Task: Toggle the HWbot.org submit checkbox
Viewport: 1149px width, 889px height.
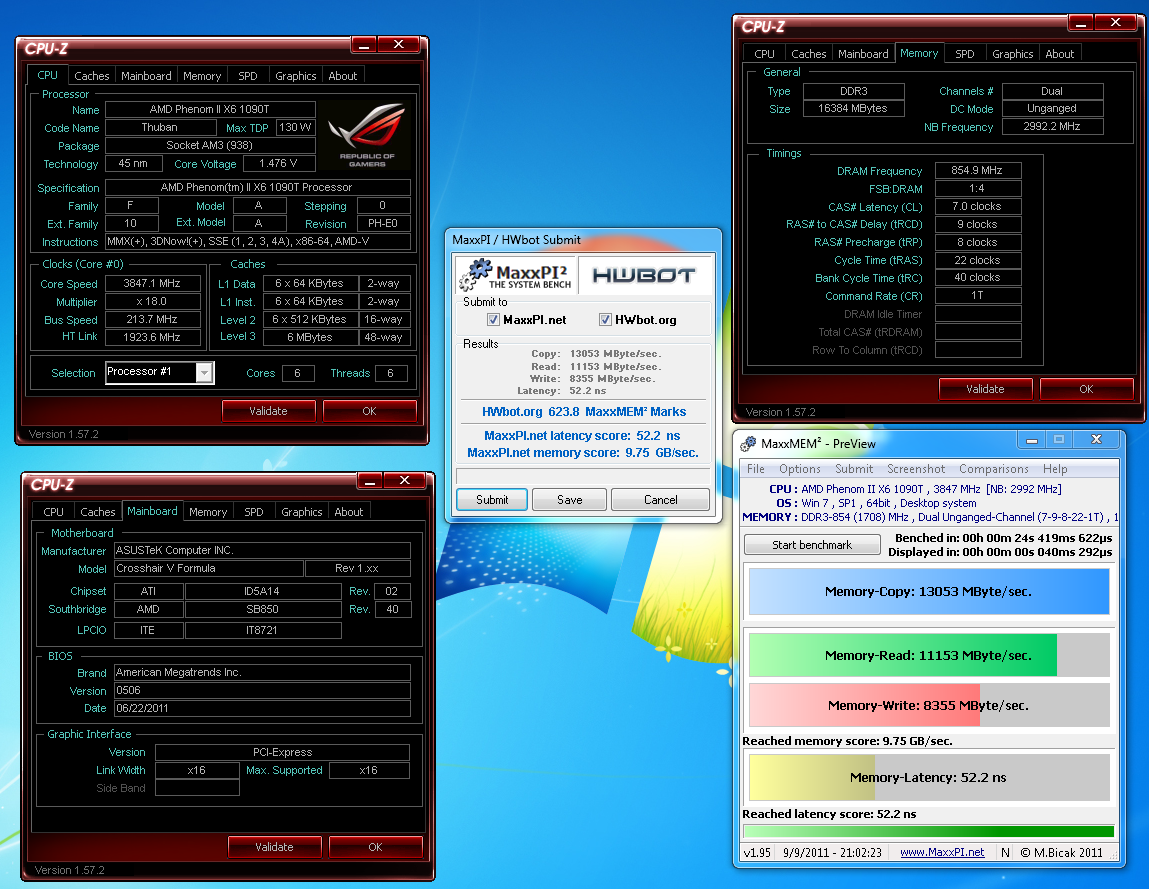Action: tap(605, 320)
